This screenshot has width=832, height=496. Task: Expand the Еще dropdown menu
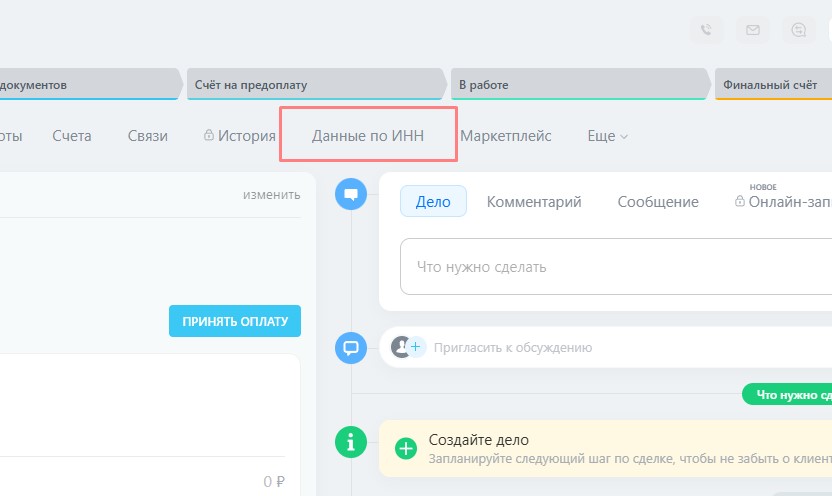(x=607, y=136)
